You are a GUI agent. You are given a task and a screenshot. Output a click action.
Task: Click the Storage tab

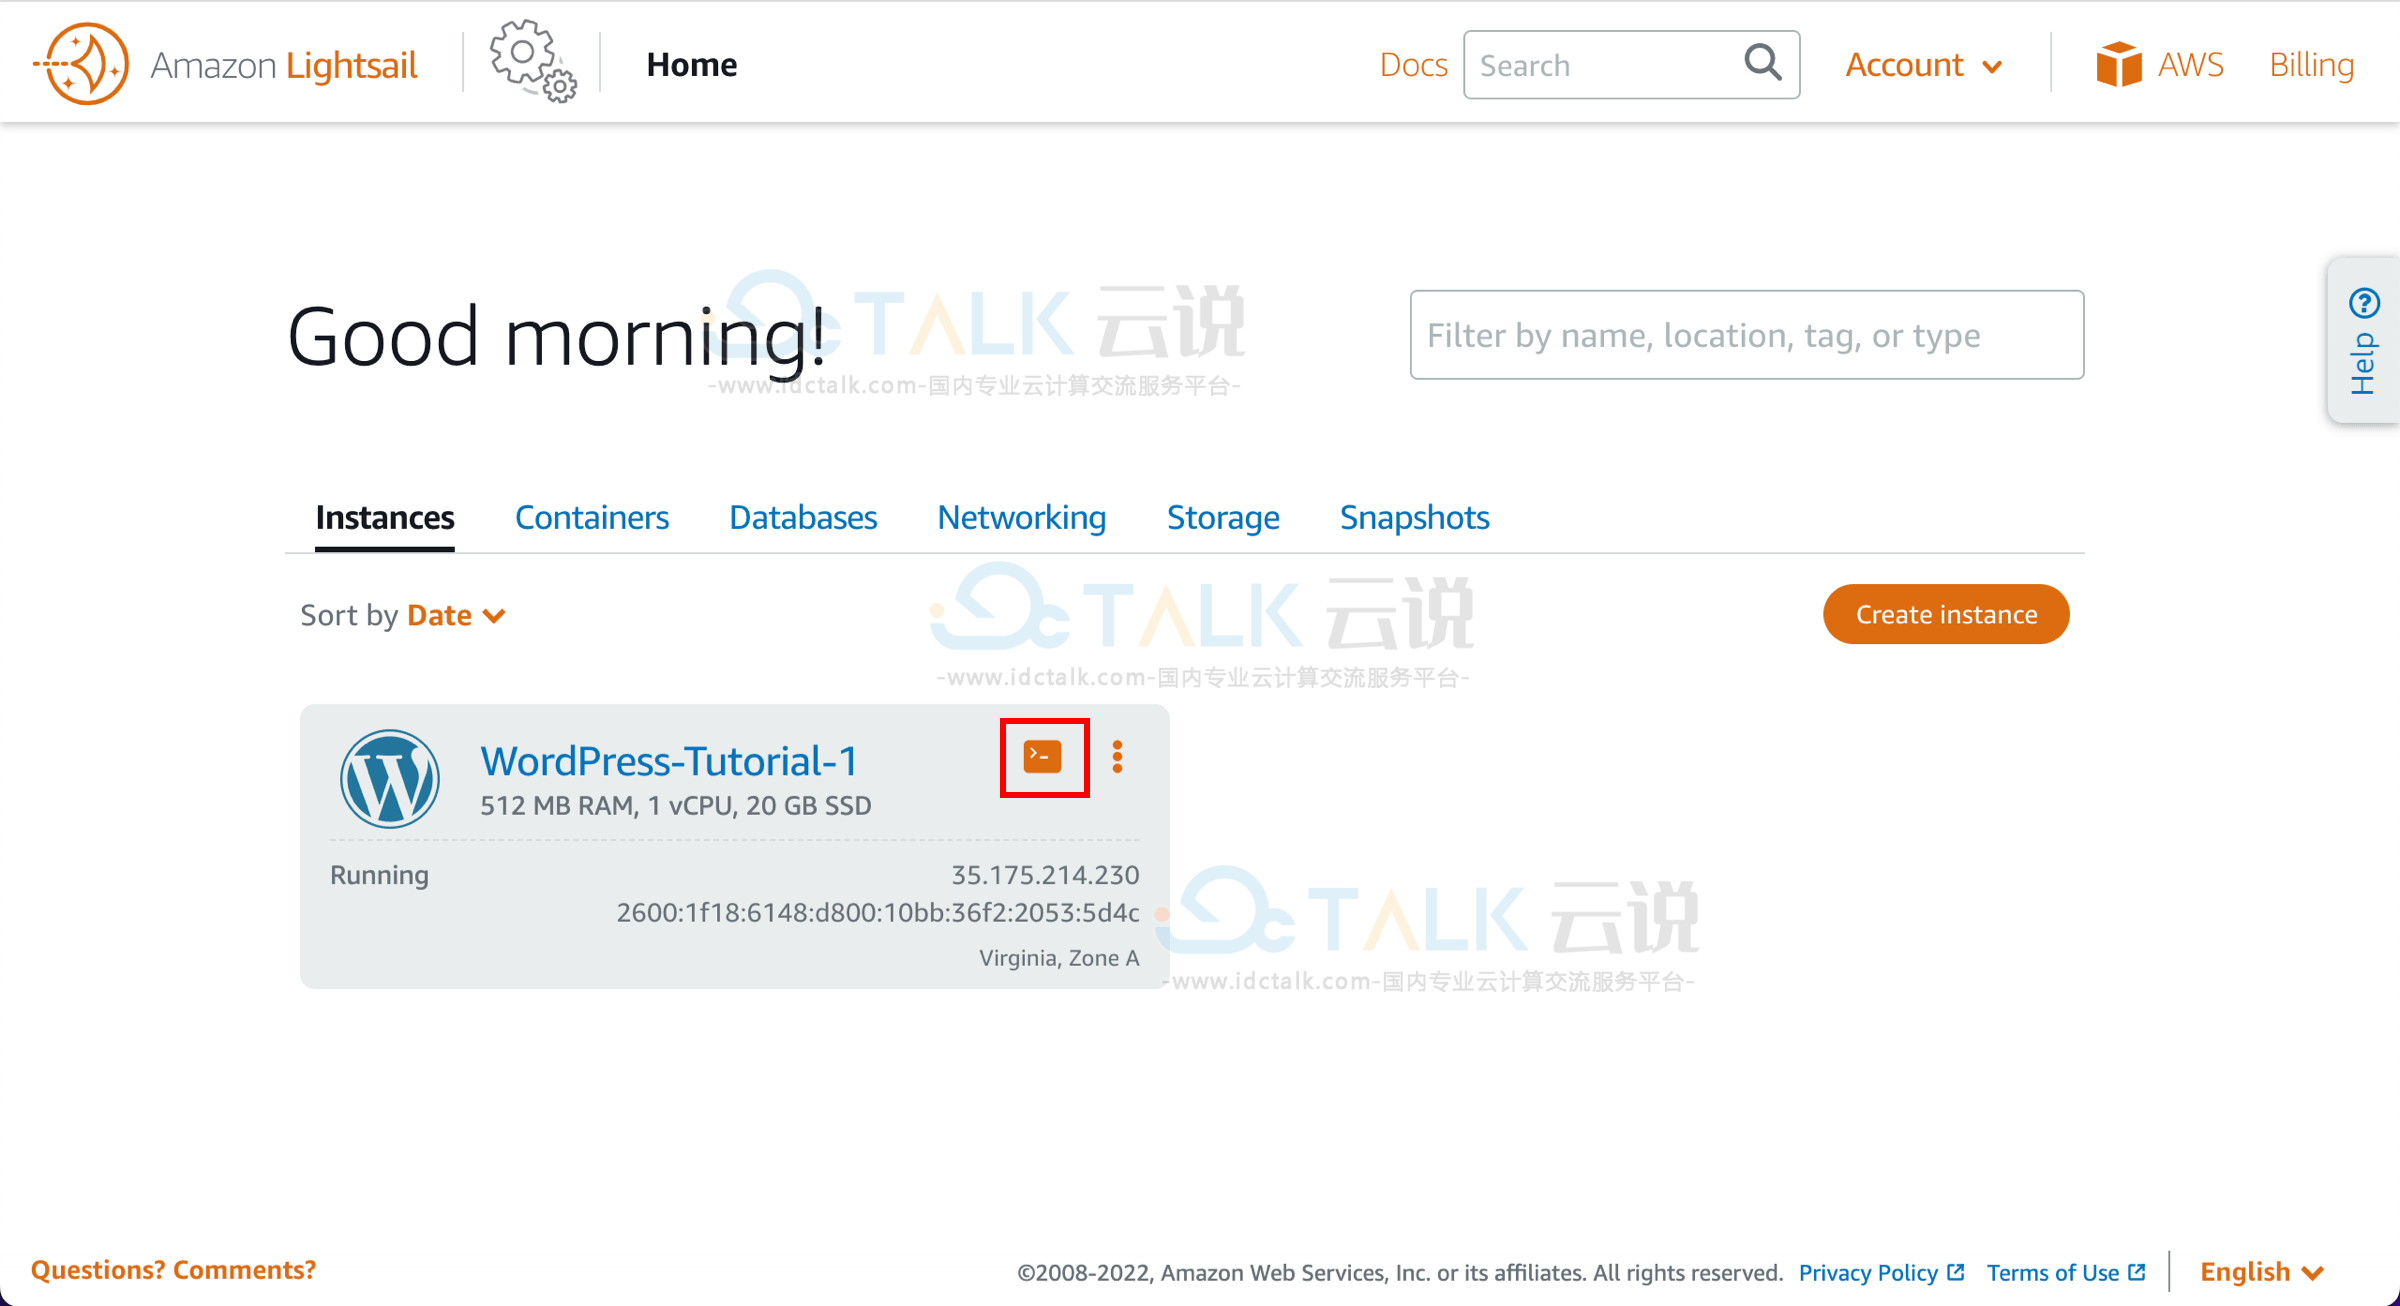point(1223,515)
